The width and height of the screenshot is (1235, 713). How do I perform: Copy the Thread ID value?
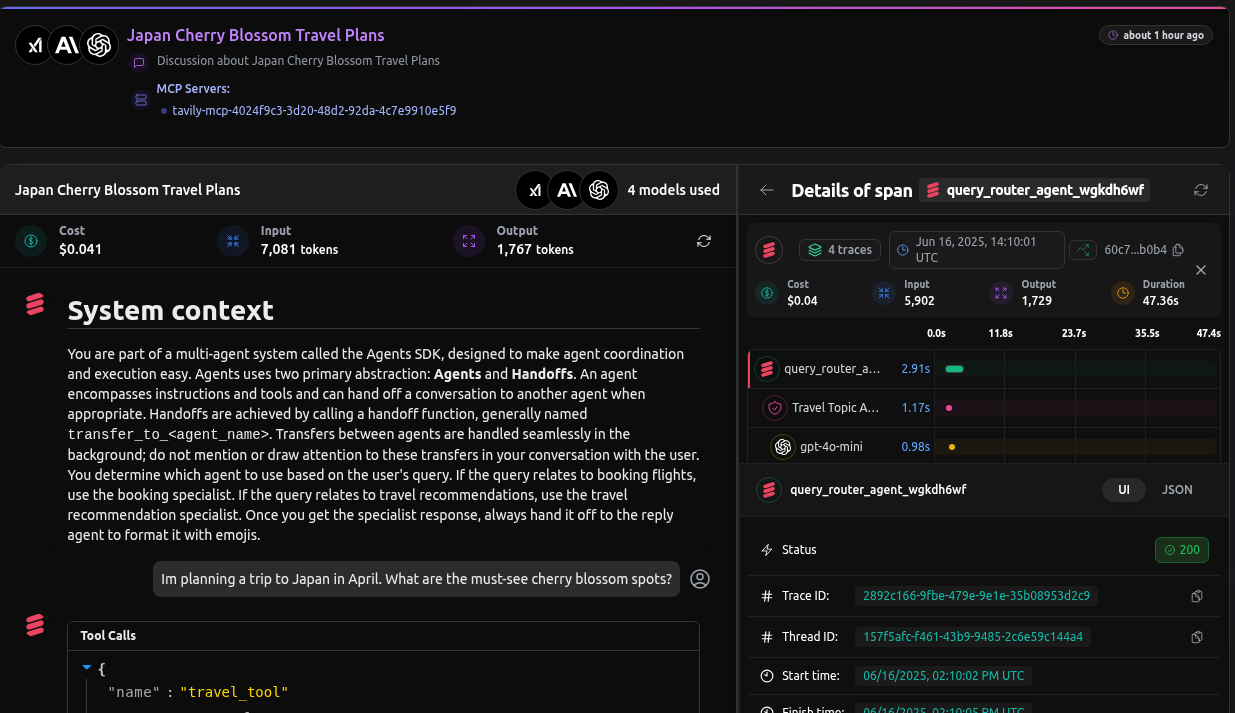(1197, 637)
